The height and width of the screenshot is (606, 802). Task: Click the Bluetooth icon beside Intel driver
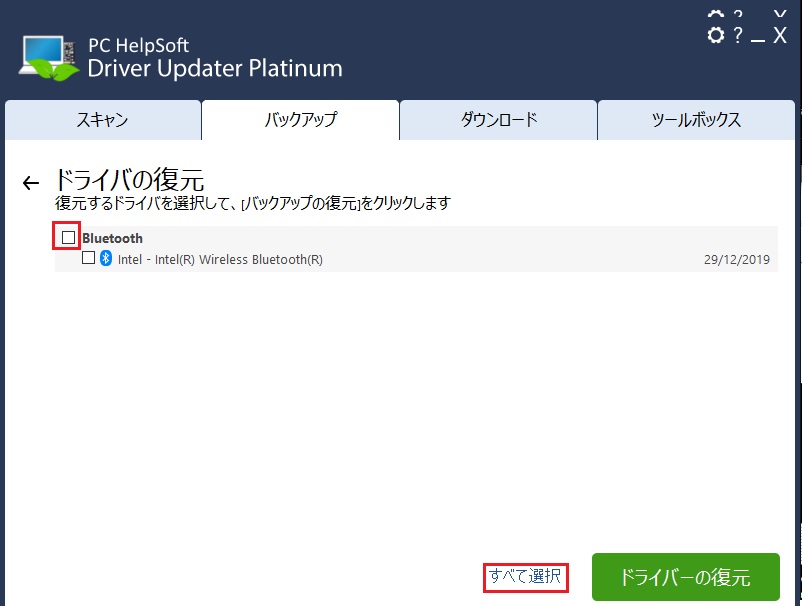click(106, 258)
